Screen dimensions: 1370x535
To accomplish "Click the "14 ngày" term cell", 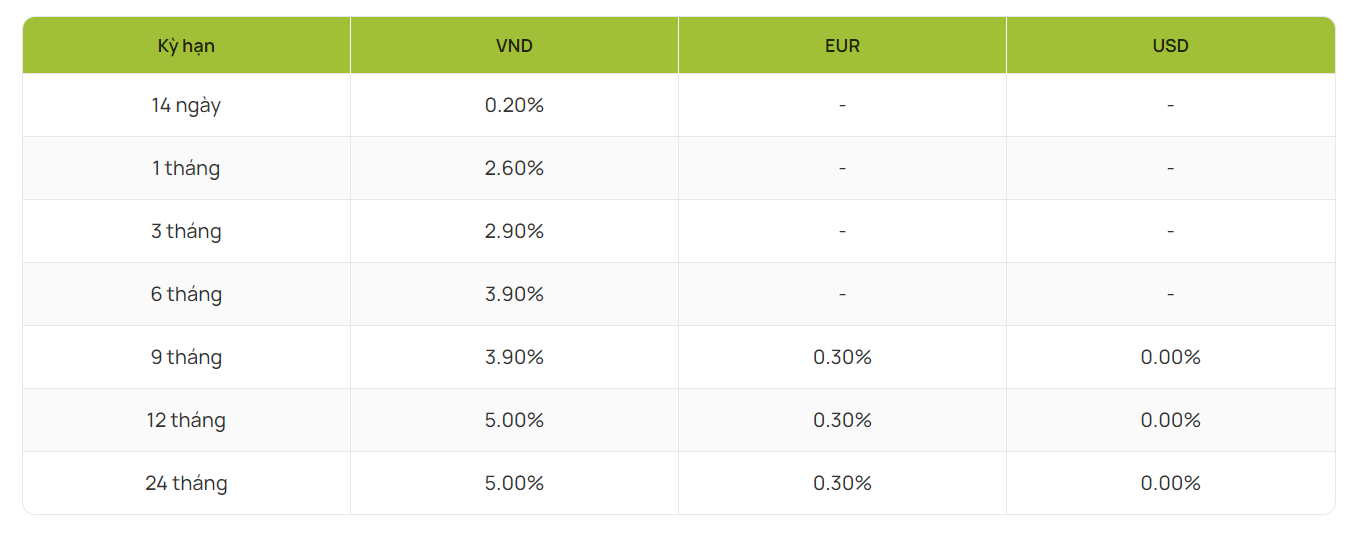I will coord(186,105).
